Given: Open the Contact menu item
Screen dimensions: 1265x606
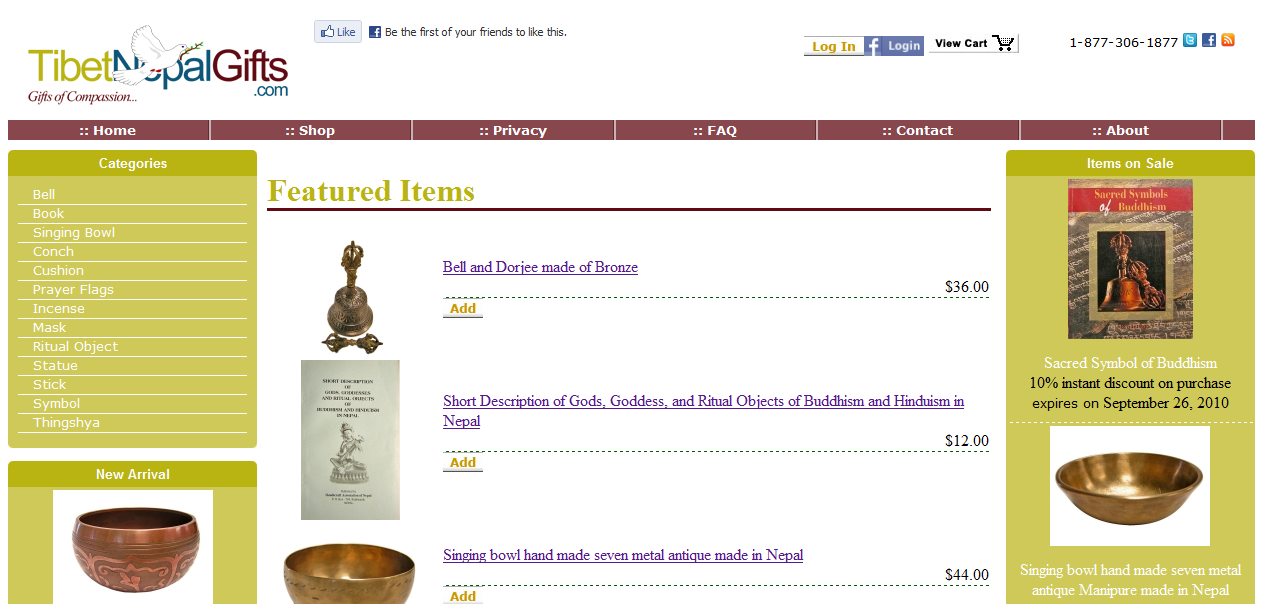Looking at the screenshot, I should 918,130.
